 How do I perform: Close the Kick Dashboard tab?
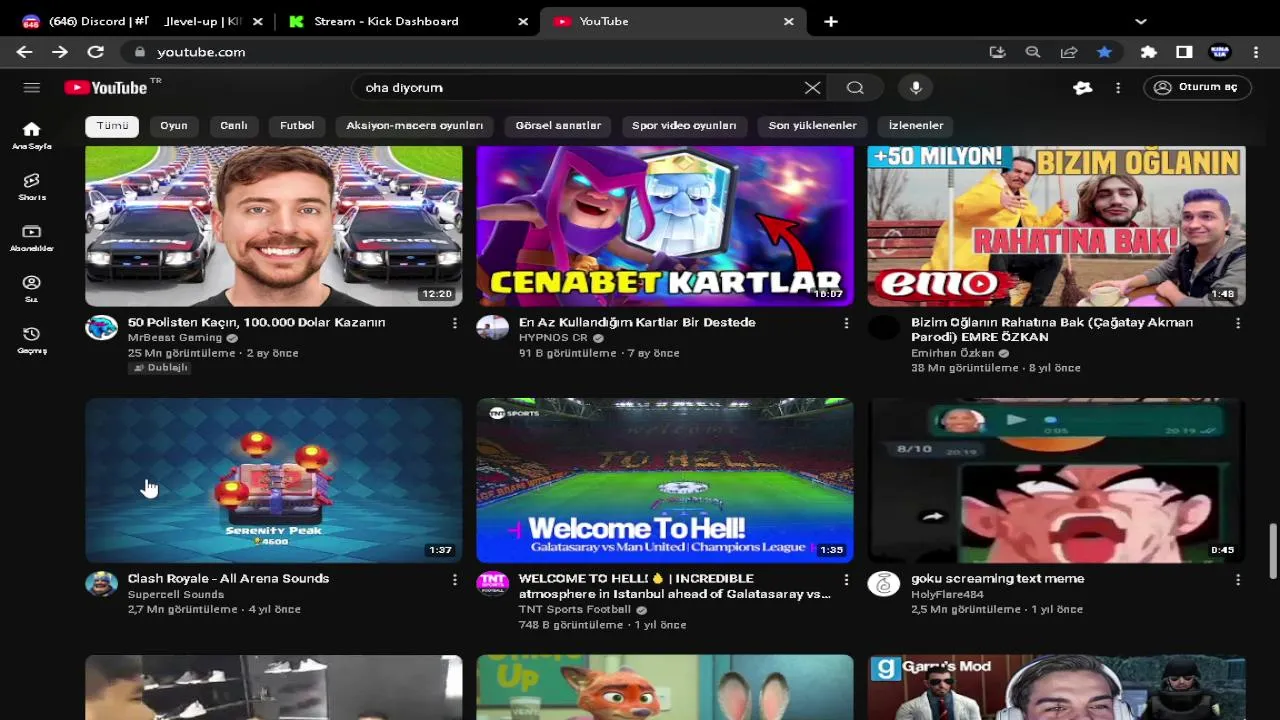[522, 21]
